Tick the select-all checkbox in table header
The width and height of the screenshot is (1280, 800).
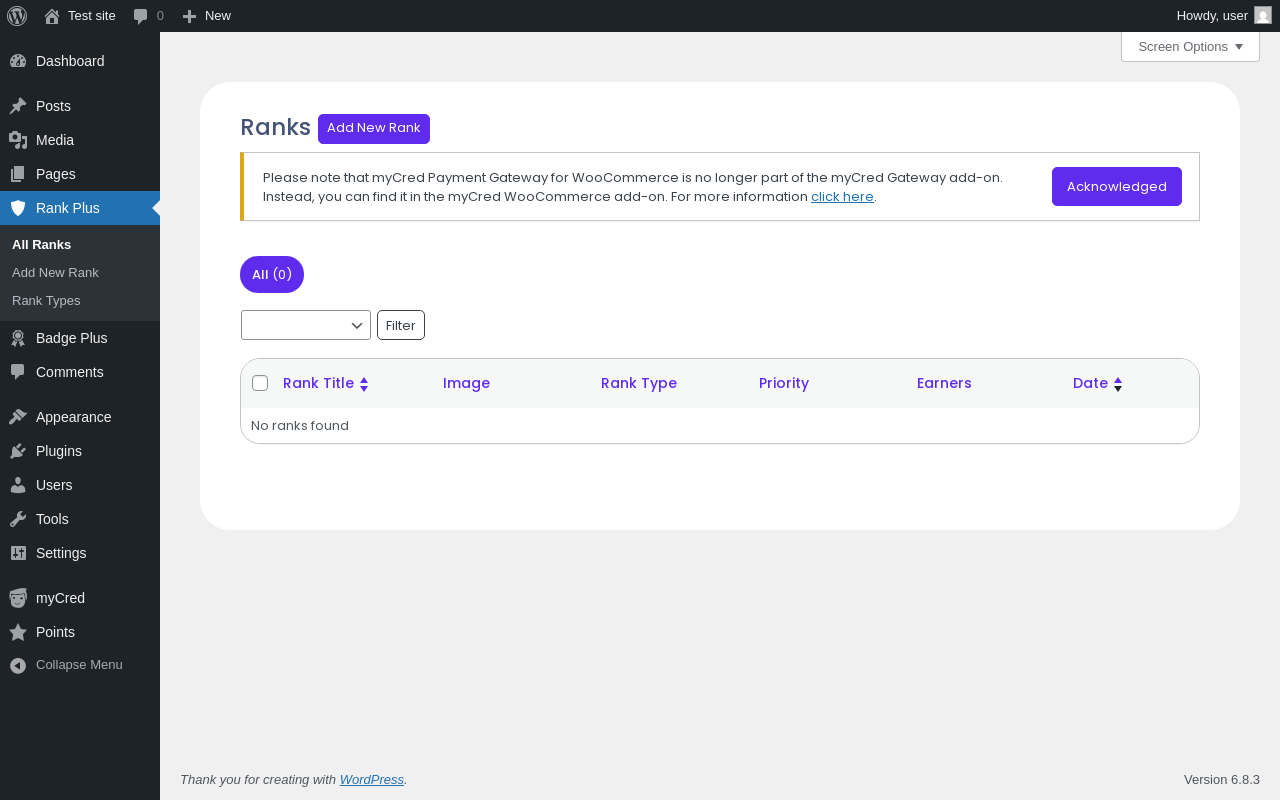pyautogui.click(x=260, y=383)
